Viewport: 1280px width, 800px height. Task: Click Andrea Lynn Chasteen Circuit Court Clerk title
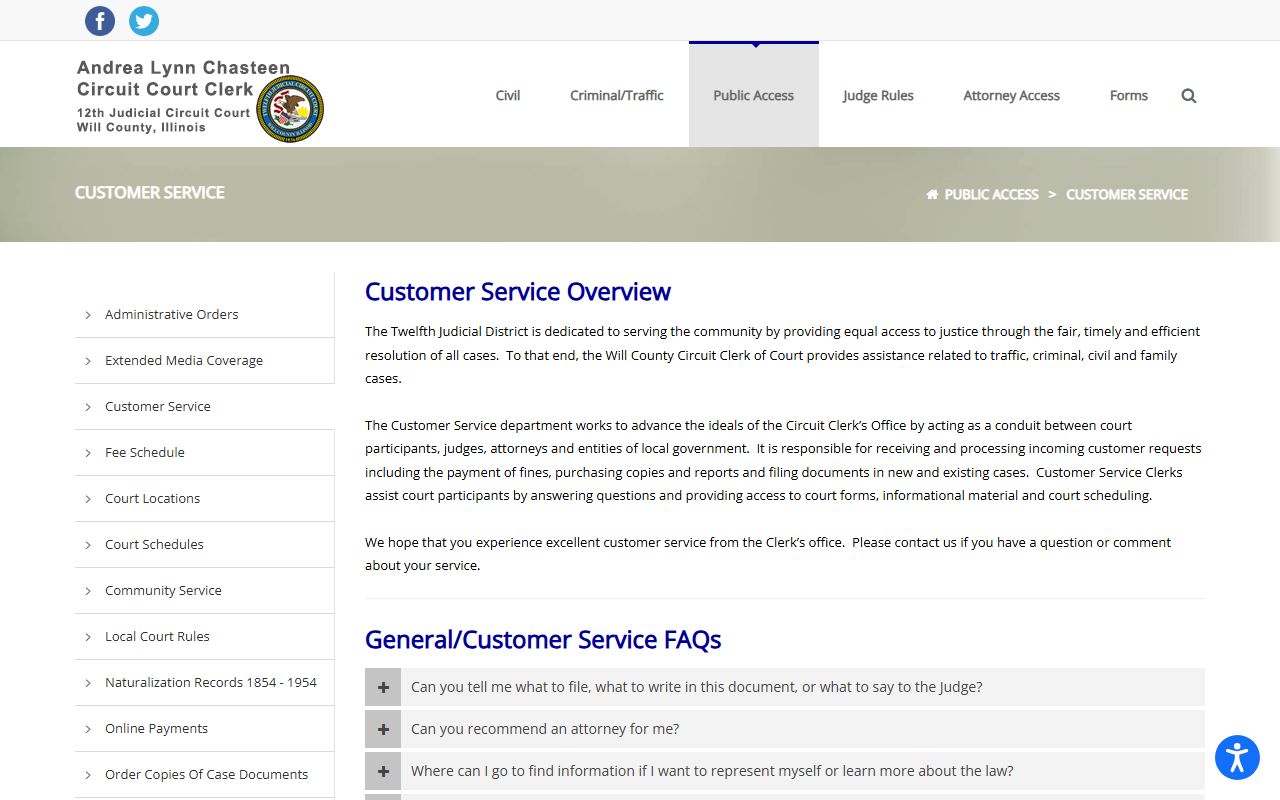tap(184, 78)
